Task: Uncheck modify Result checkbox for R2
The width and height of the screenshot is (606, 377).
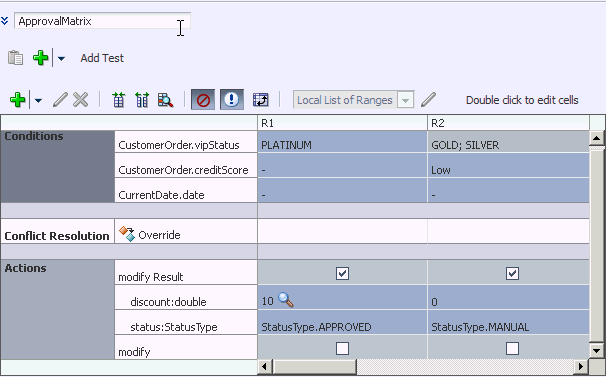Action: (x=512, y=273)
